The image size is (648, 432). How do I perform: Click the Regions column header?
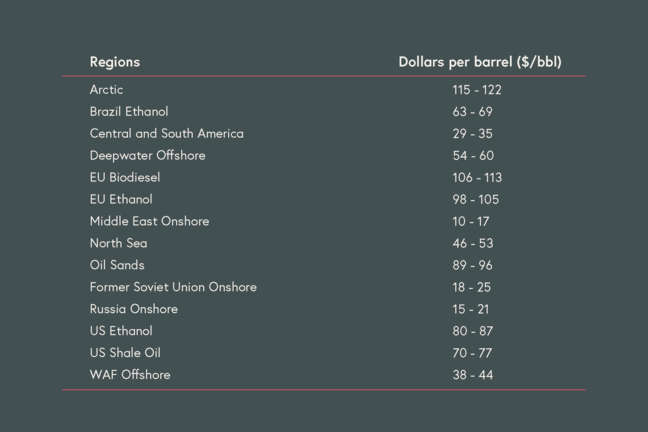pyautogui.click(x=115, y=62)
